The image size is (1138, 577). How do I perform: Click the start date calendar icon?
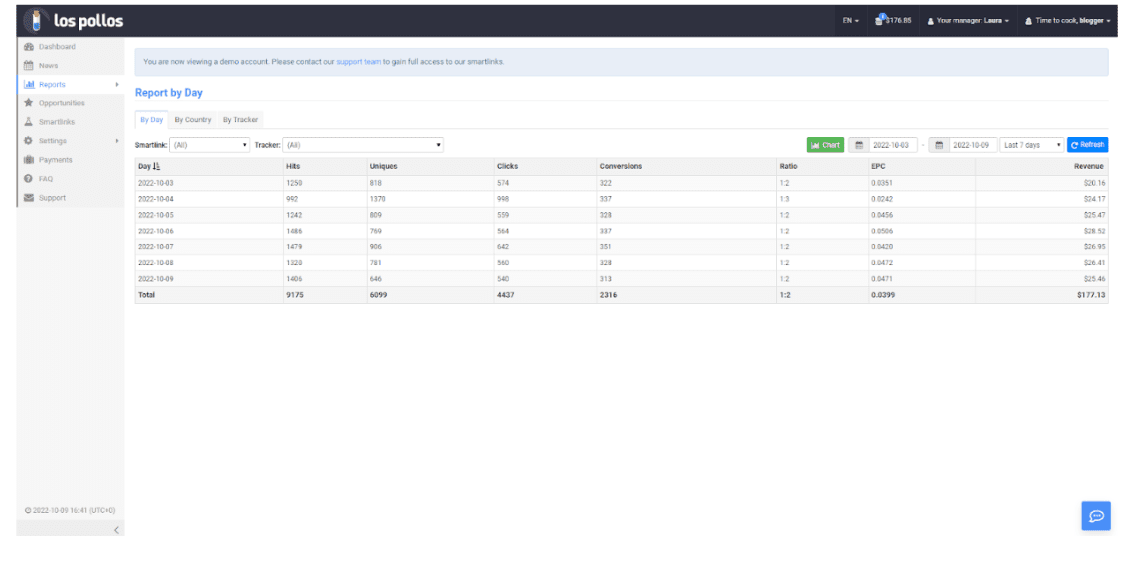pos(859,145)
